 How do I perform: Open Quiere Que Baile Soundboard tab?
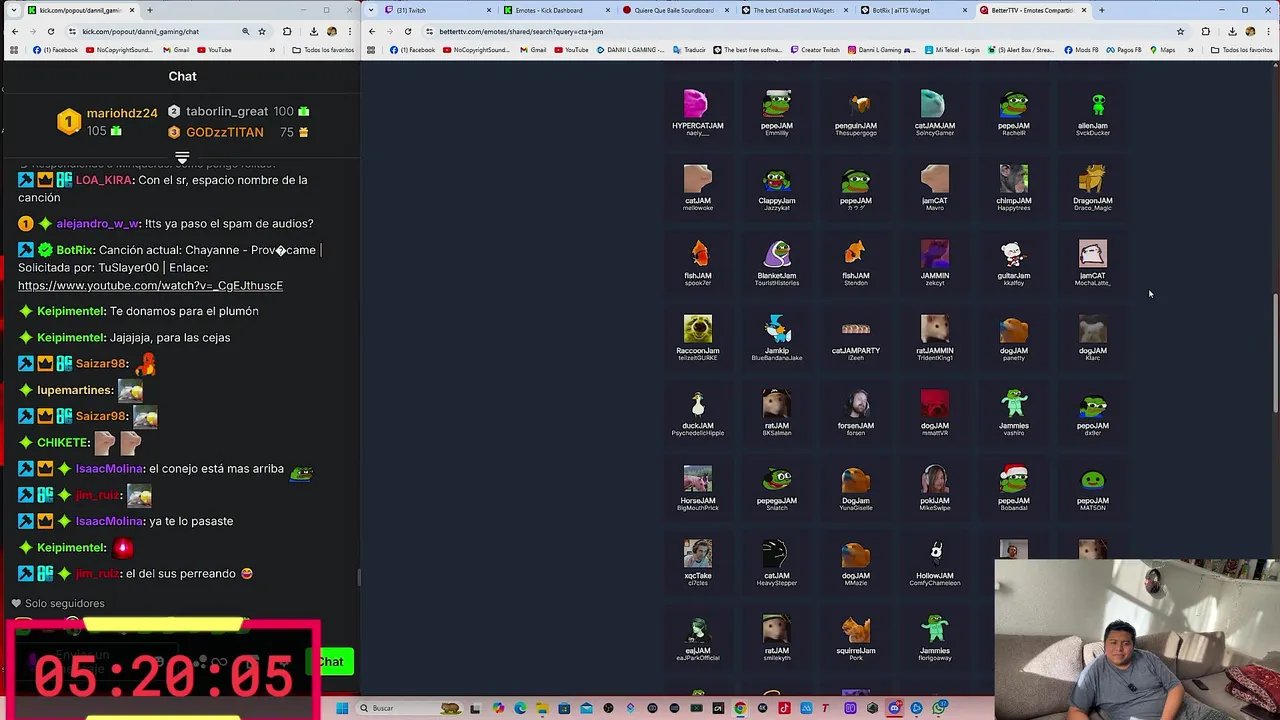tap(678, 10)
